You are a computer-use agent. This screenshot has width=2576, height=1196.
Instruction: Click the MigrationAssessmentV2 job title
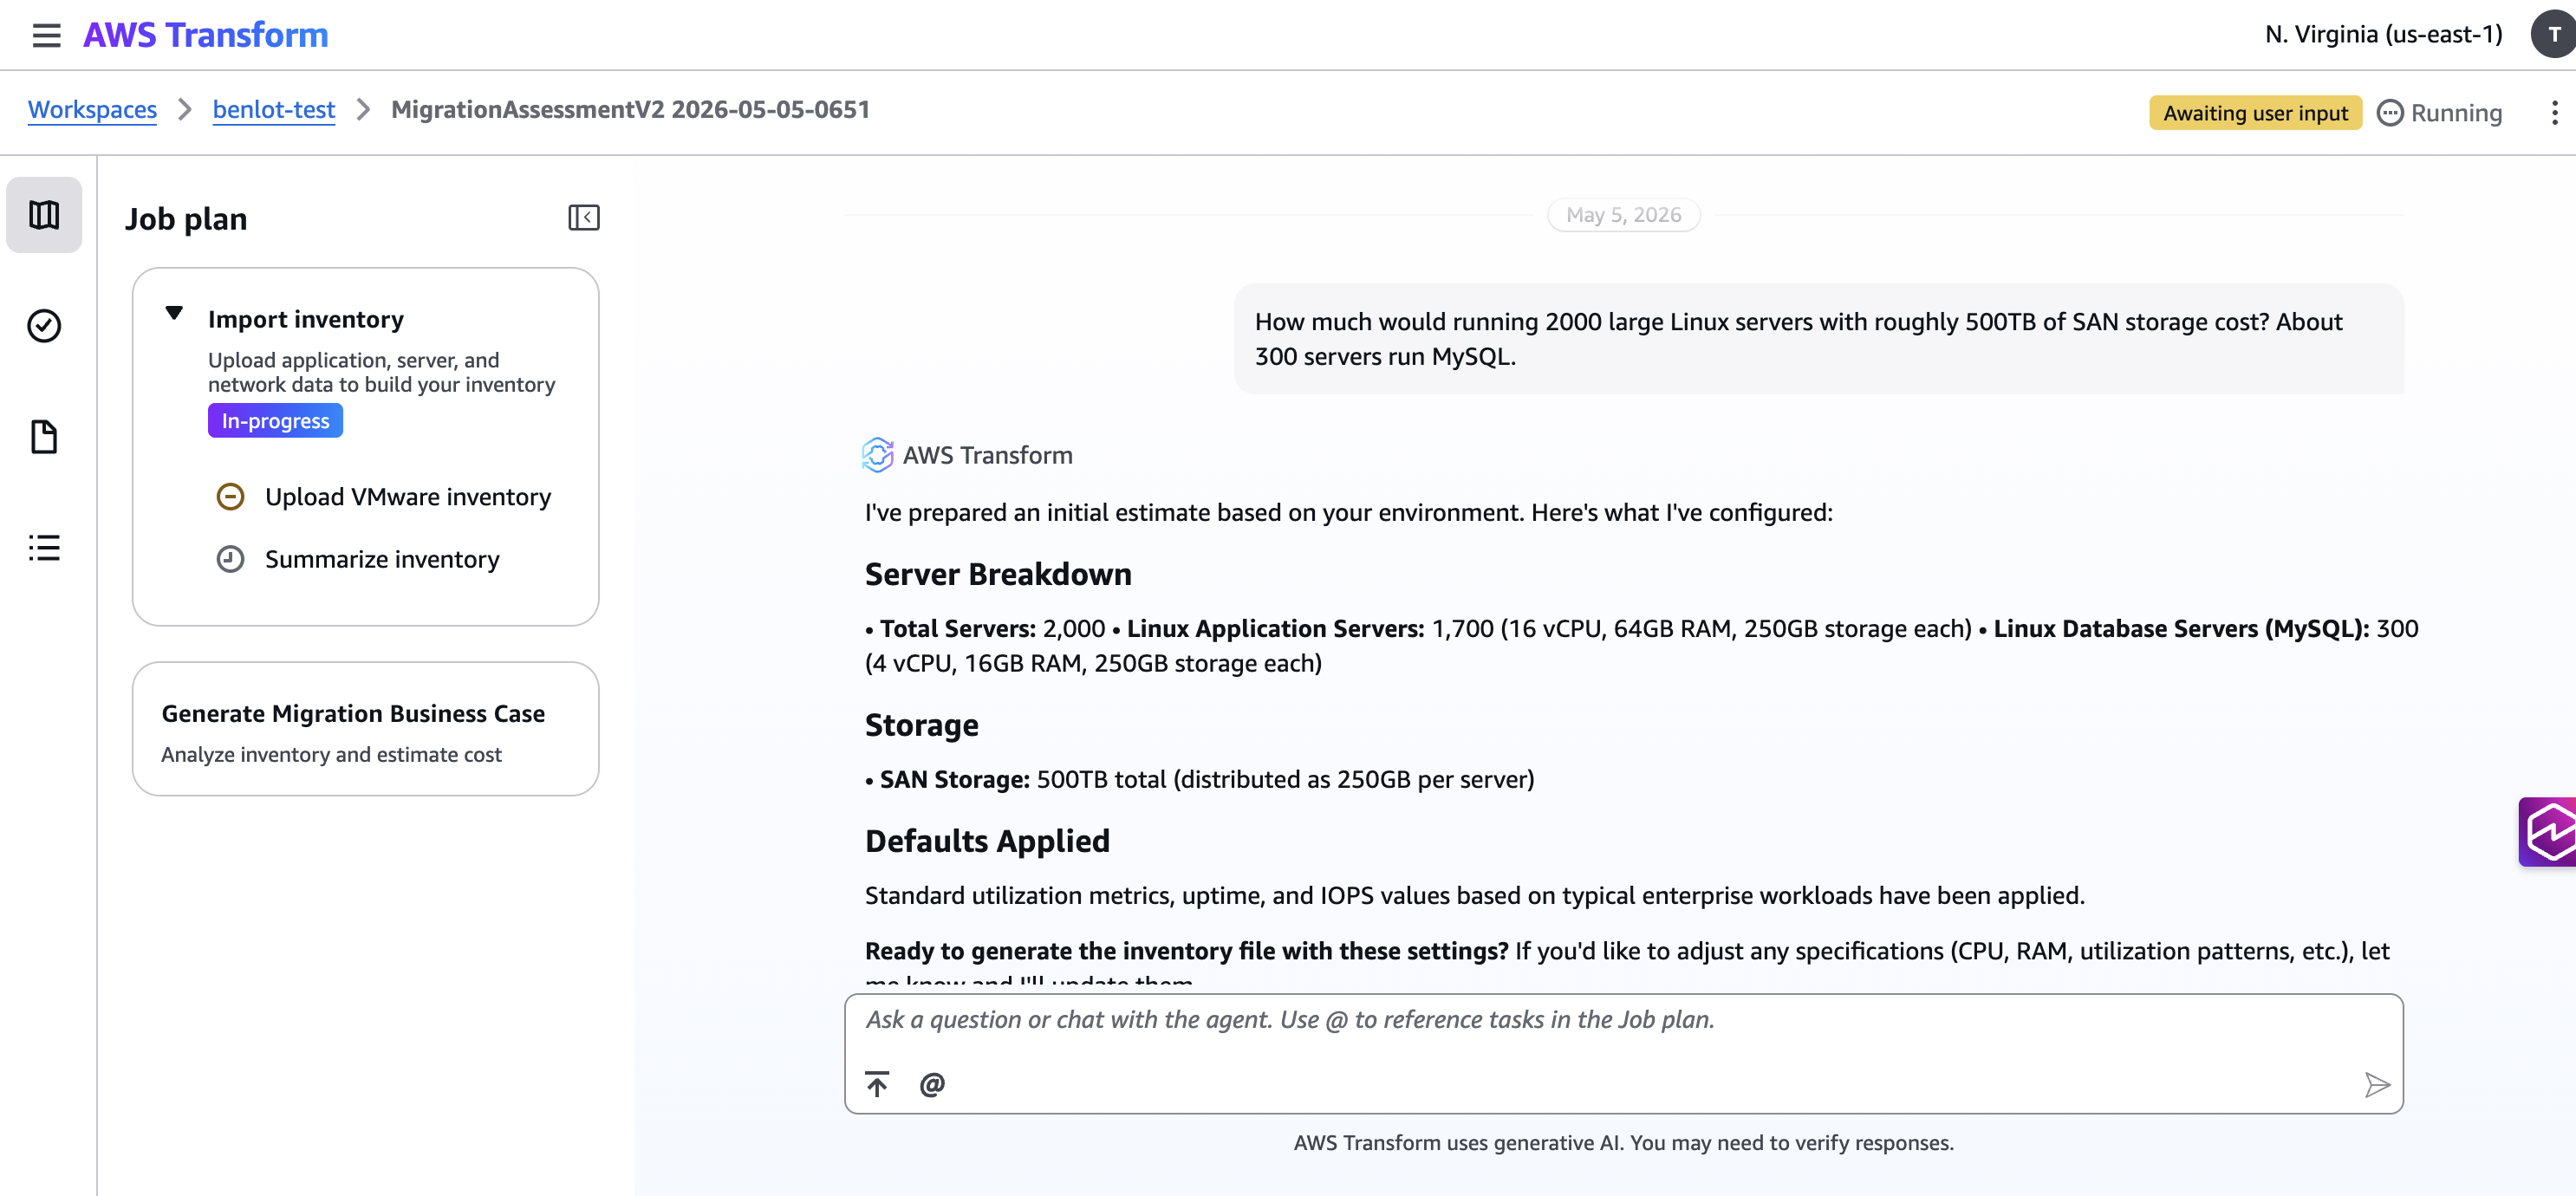(x=630, y=110)
